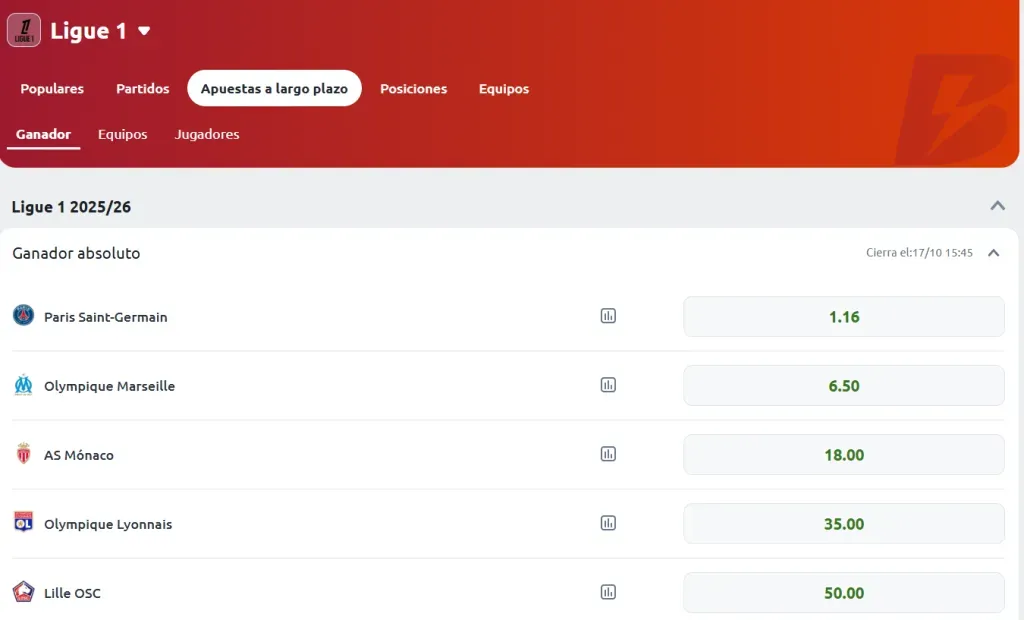Select the Jugadores sub-tab
Screen dimensions: 1024x620
click(x=207, y=133)
